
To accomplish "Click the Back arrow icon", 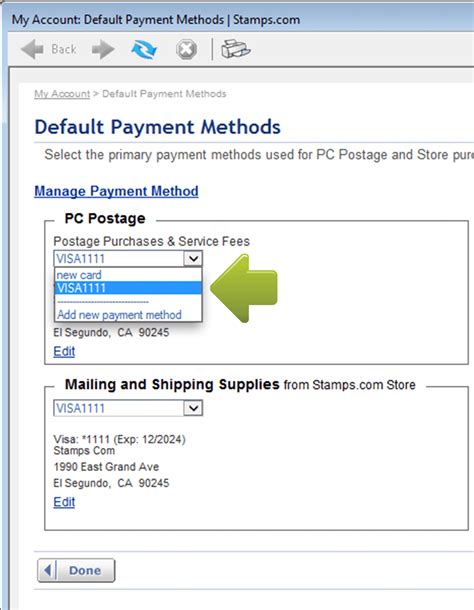I will (x=32, y=49).
